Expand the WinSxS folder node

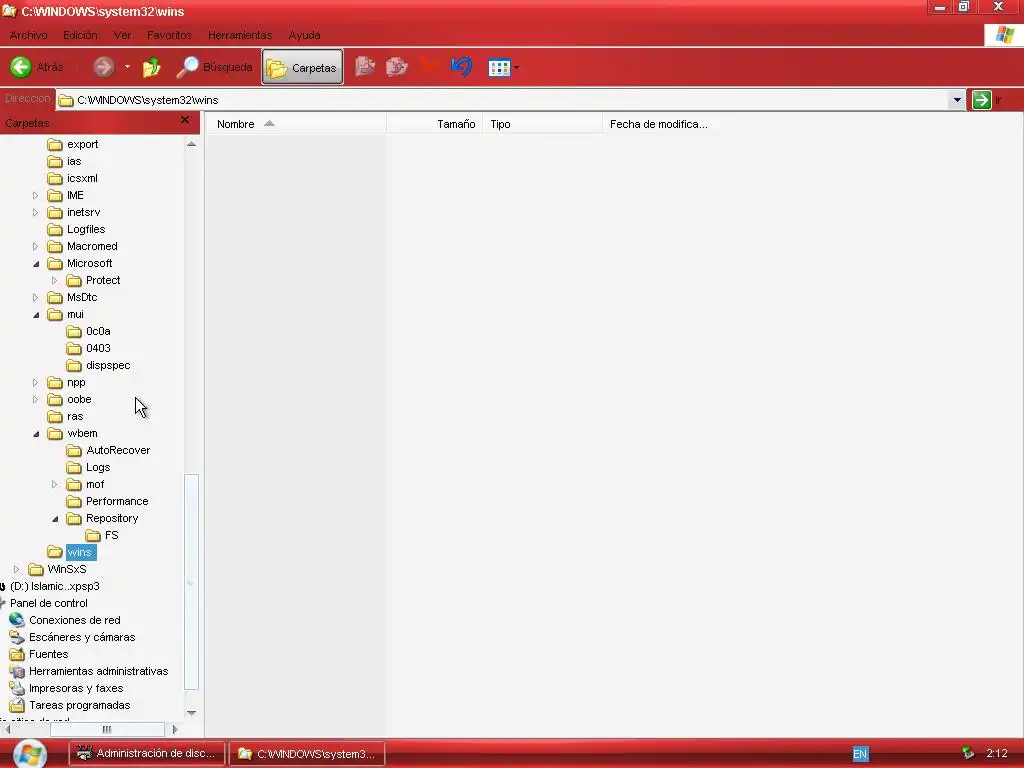16,569
